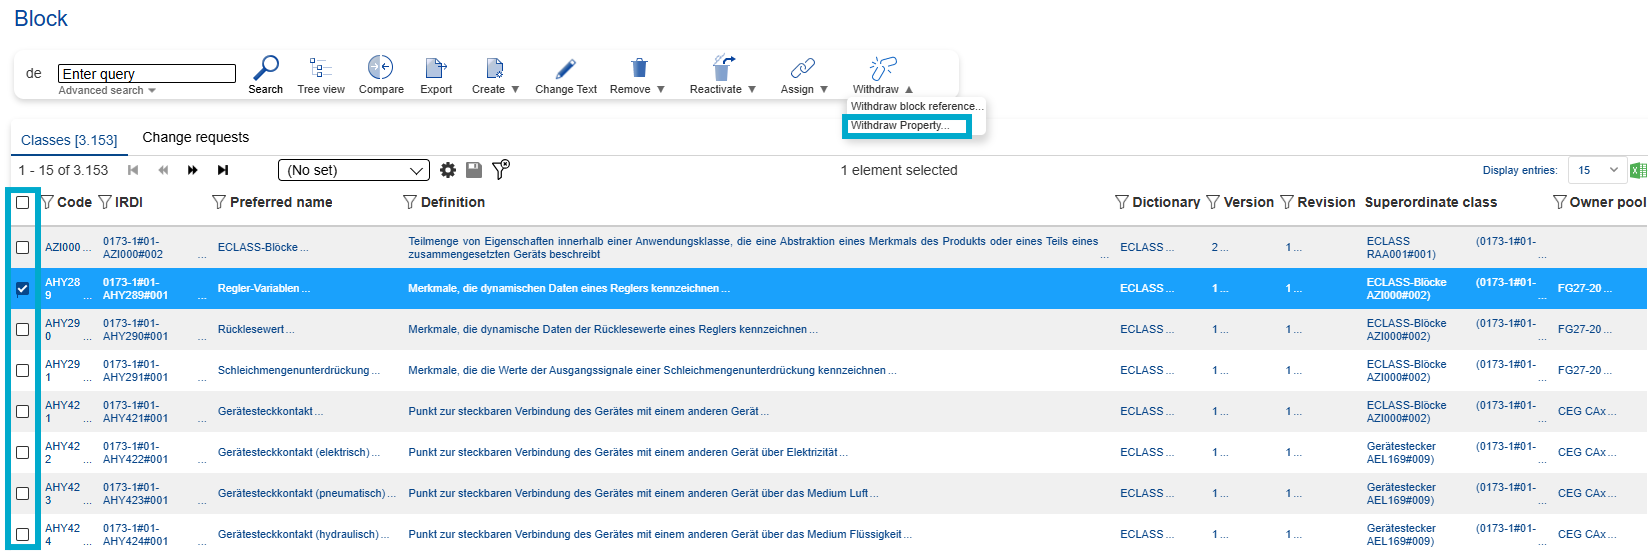This screenshot has width=1648, height=551.
Task: Click the Compare icon
Action: [380, 68]
